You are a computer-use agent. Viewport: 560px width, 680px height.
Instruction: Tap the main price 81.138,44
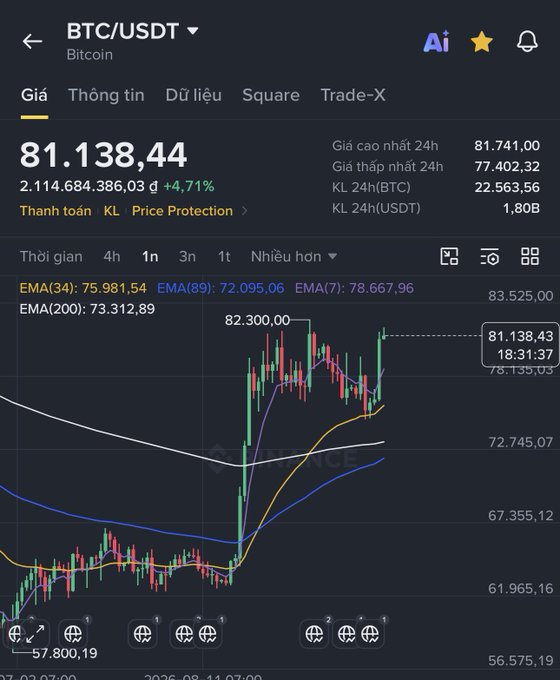[104, 155]
